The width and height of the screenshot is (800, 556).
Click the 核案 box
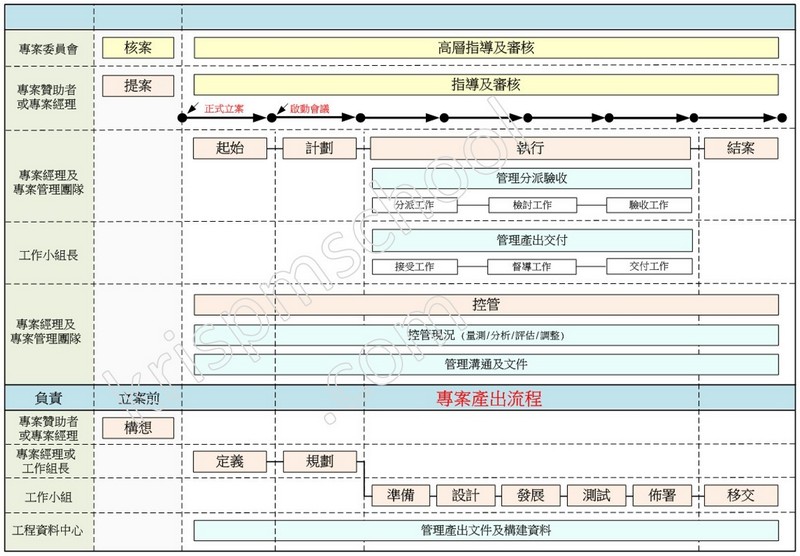[137, 48]
